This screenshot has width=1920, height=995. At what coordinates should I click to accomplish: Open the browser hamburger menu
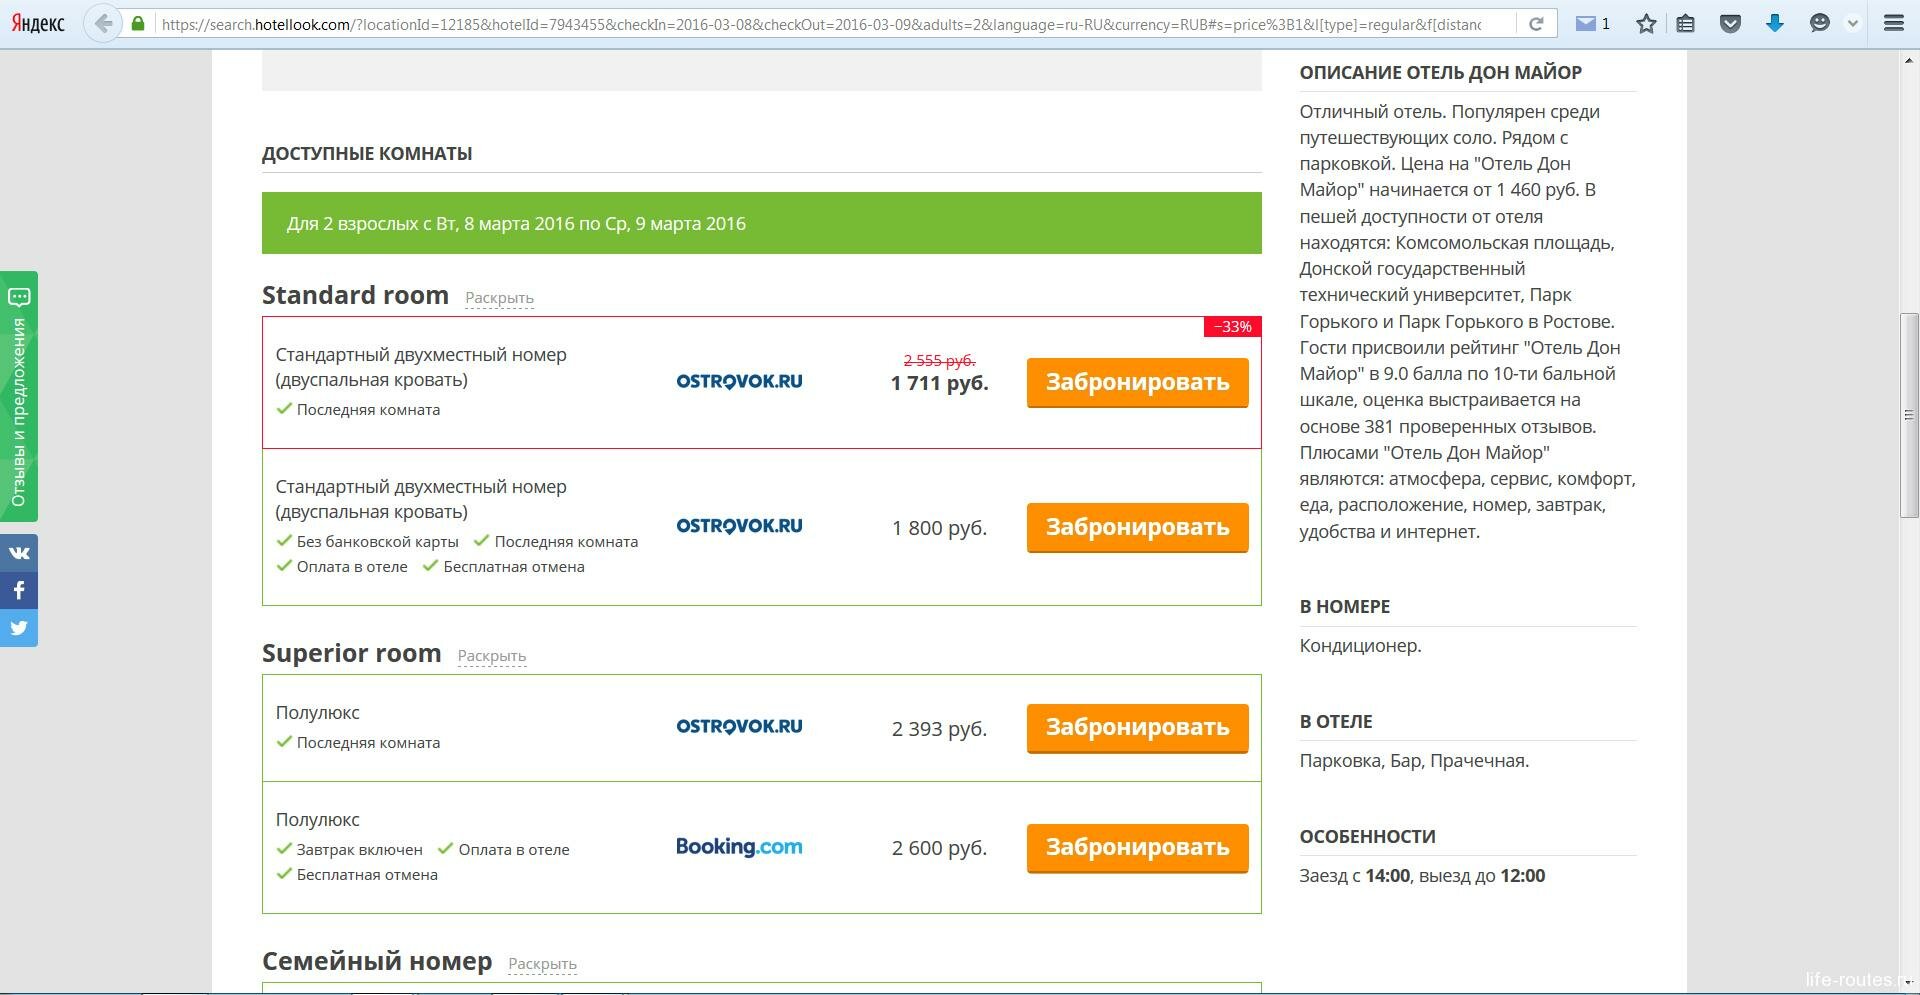click(1893, 24)
